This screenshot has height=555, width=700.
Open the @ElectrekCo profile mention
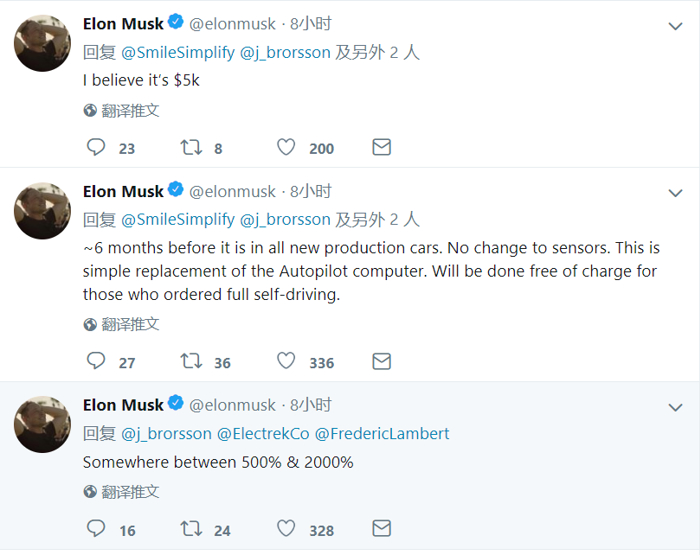coord(263,433)
